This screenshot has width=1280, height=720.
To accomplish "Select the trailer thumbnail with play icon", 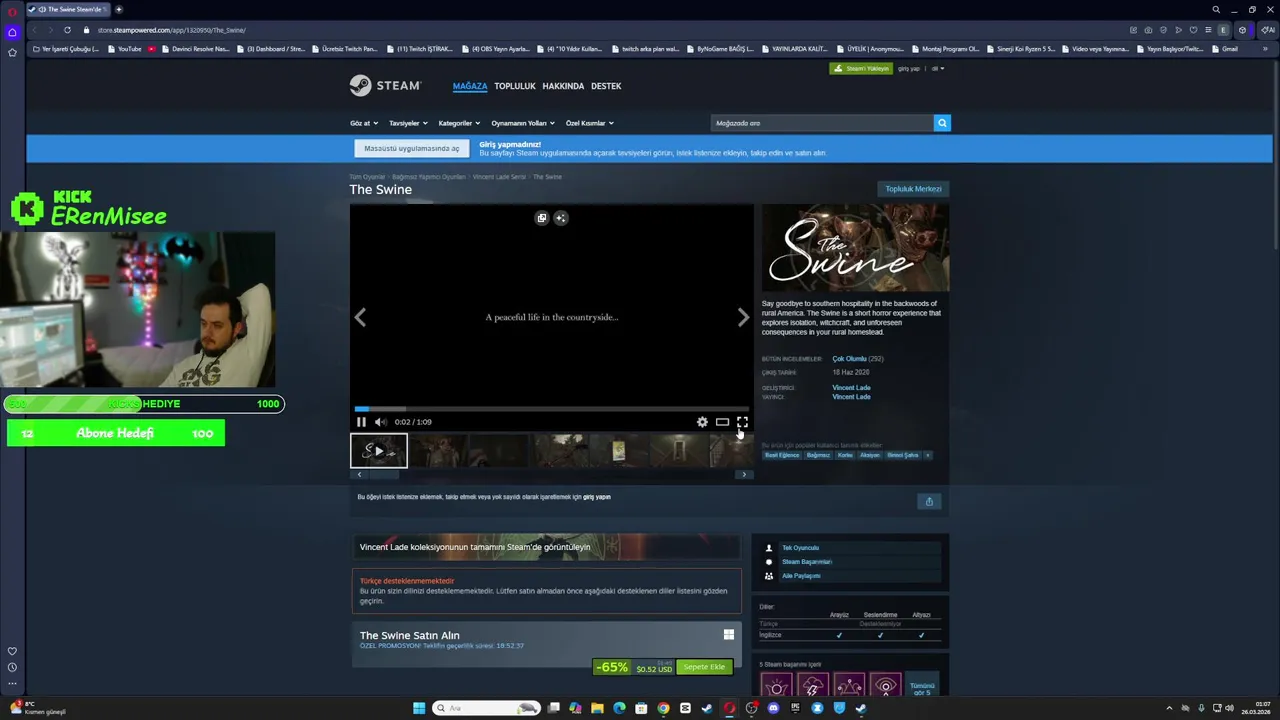I will [379, 451].
